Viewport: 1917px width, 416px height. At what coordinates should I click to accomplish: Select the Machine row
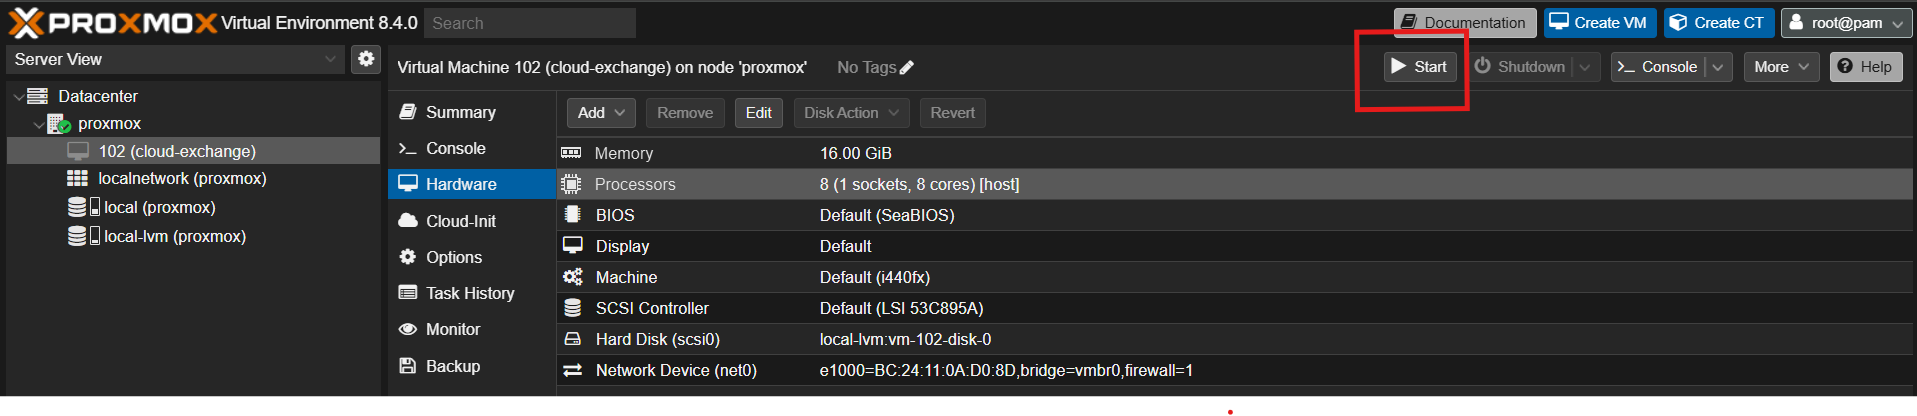coord(1234,277)
